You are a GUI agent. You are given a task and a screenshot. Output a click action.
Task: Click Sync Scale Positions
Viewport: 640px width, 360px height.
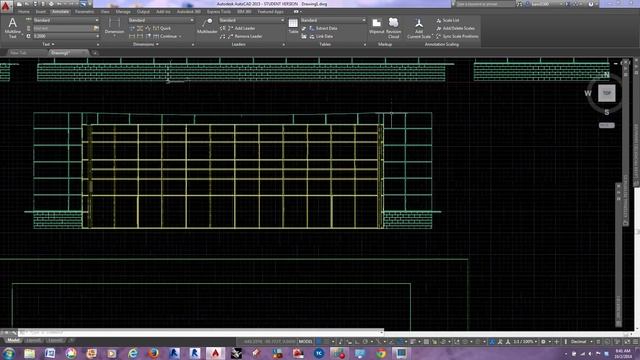(x=457, y=36)
